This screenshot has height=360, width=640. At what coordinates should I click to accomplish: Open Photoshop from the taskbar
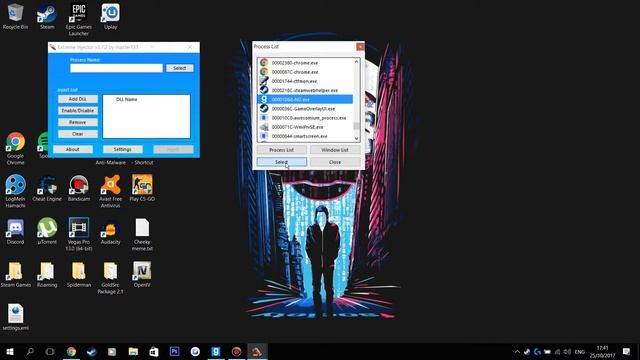tap(174, 351)
